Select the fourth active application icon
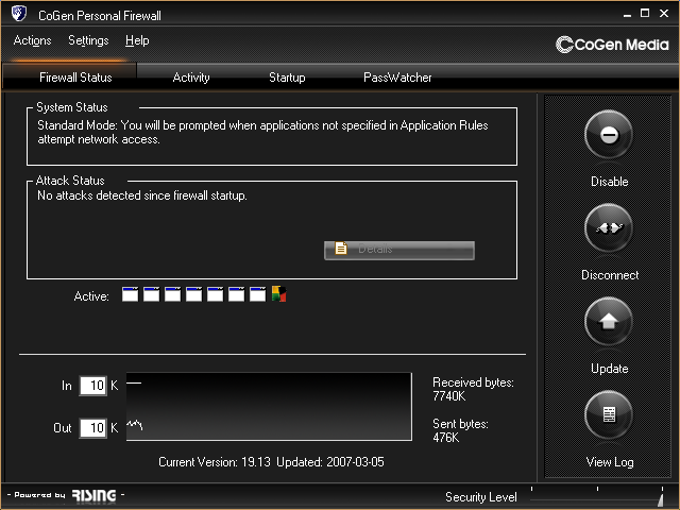Screen dimensions: 680x510 pyautogui.click(x=194, y=294)
